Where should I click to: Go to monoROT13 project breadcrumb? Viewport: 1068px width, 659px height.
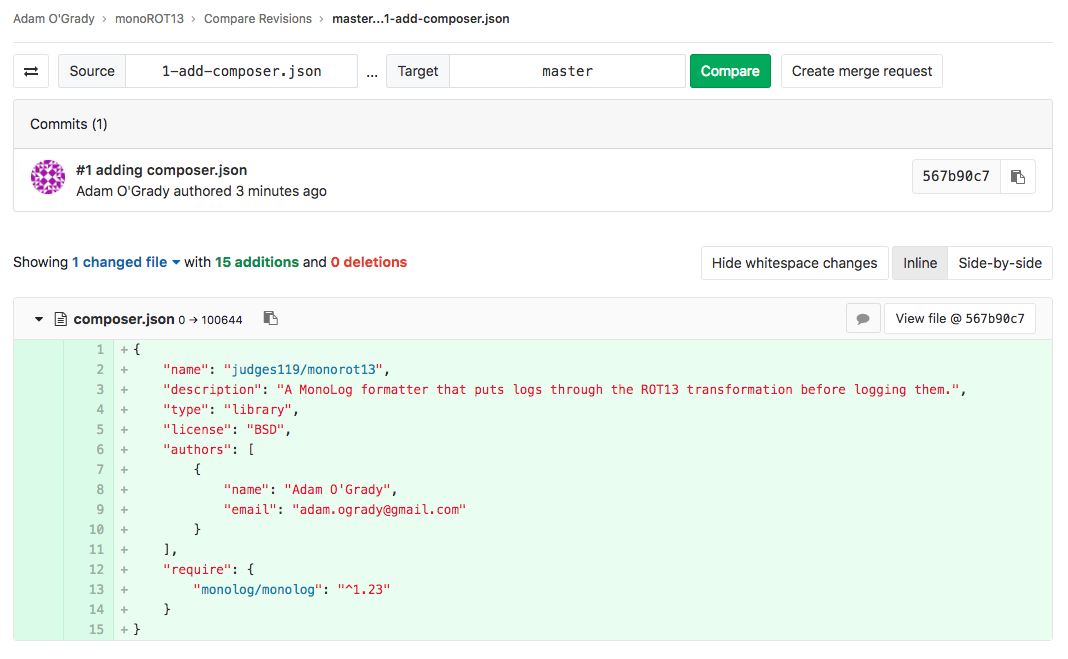[149, 18]
